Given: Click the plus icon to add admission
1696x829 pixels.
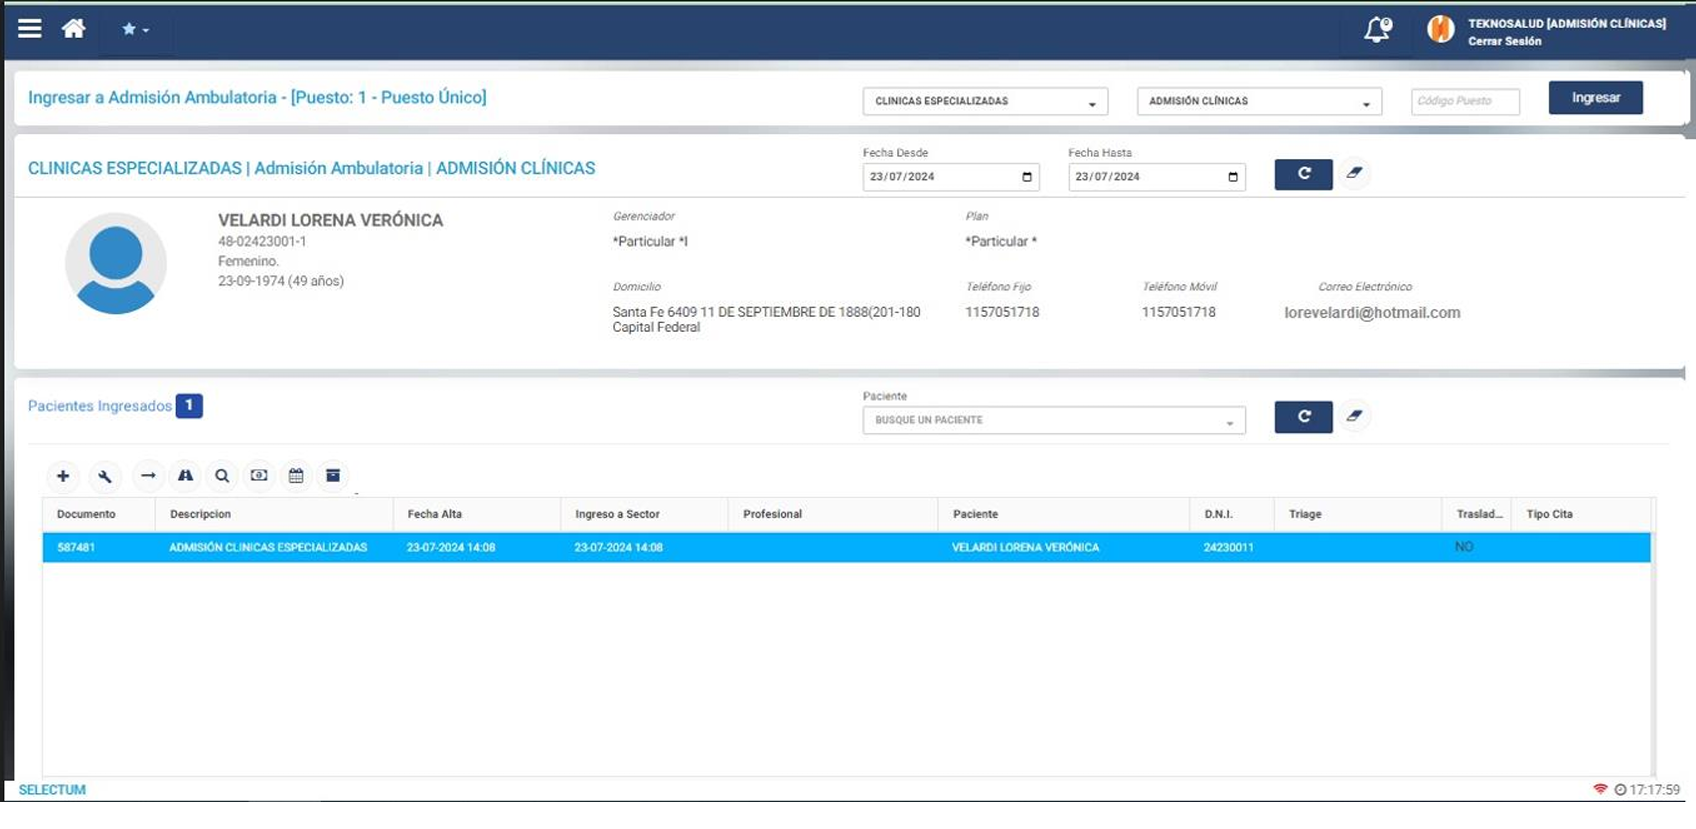Looking at the screenshot, I should 63,476.
